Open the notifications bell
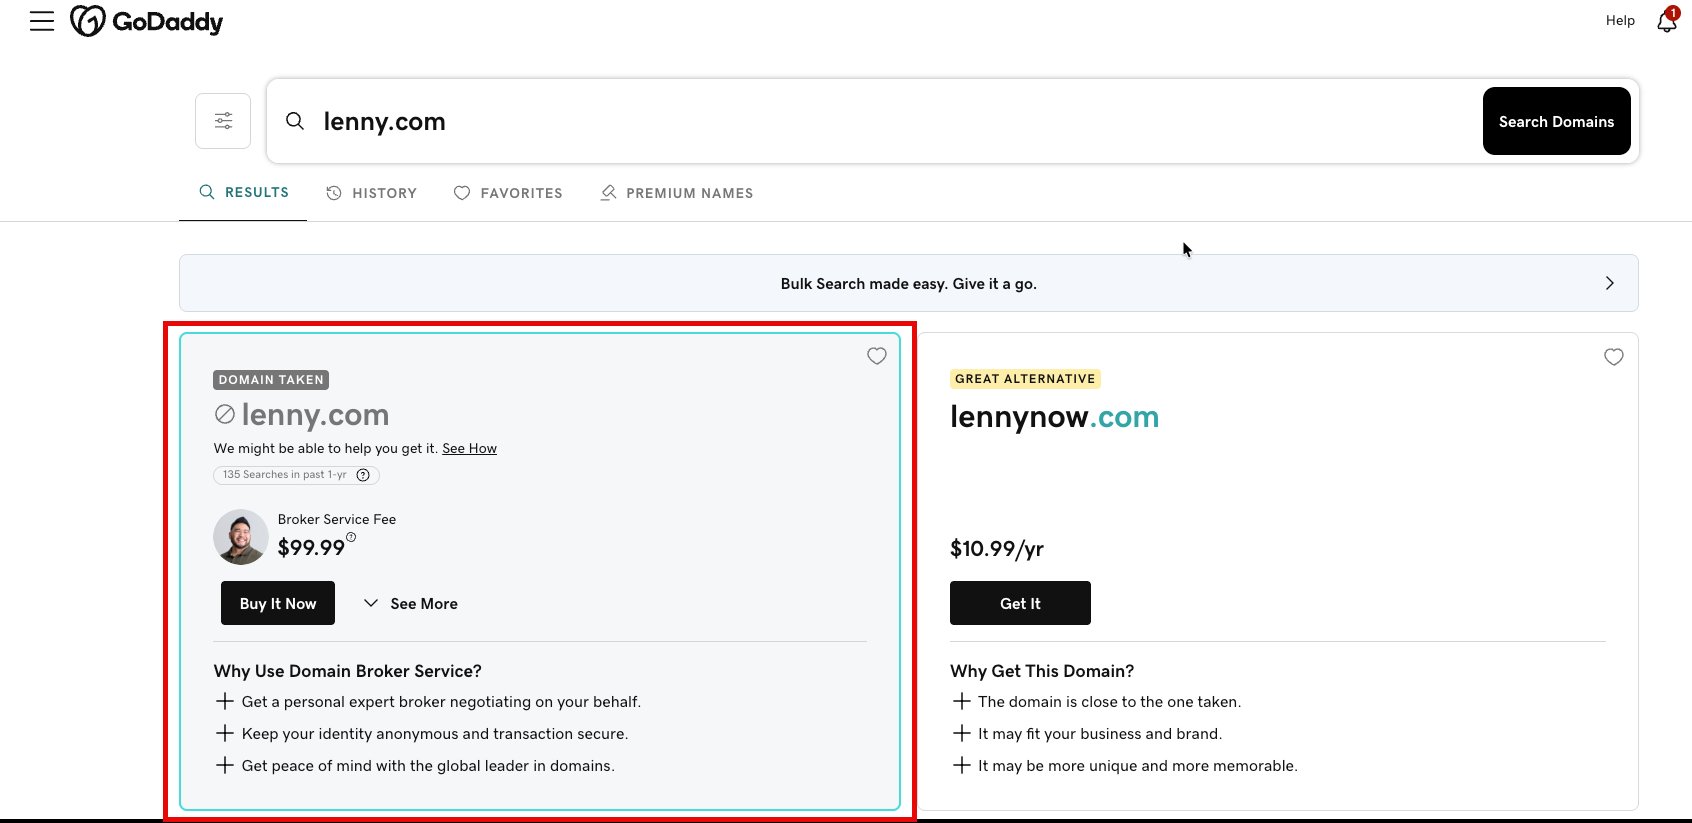 point(1667,20)
